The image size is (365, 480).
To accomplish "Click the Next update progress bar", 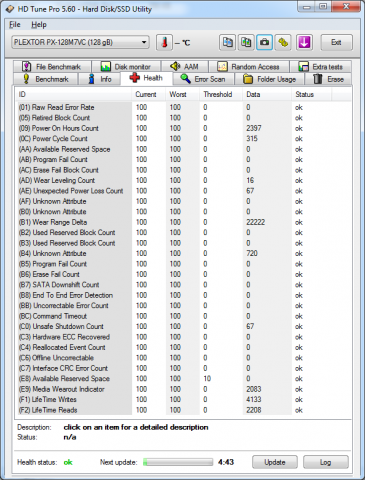I will click(x=178, y=462).
